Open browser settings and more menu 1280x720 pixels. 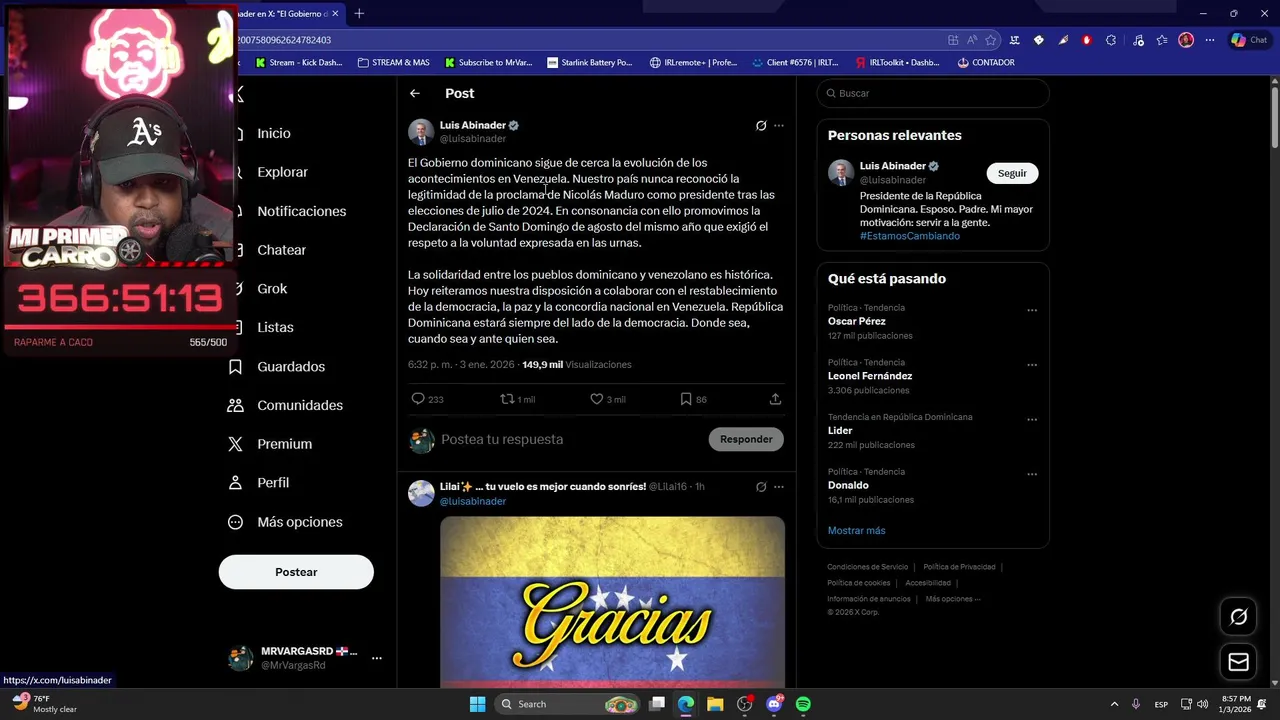coord(1210,40)
